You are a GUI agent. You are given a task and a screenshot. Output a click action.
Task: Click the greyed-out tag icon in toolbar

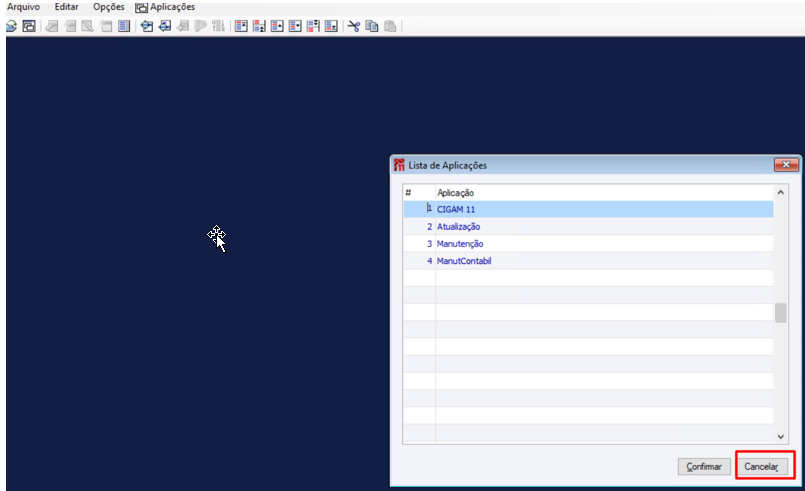point(201,26)
